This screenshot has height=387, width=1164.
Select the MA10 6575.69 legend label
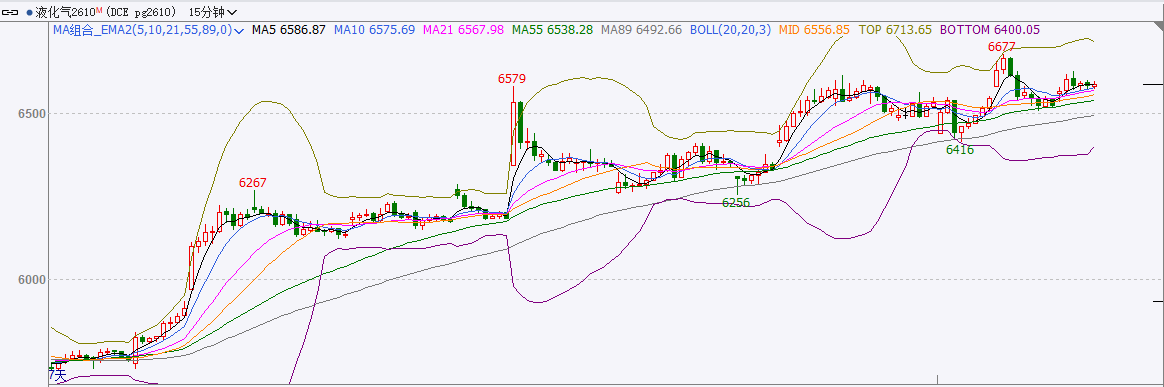(374, 30)
